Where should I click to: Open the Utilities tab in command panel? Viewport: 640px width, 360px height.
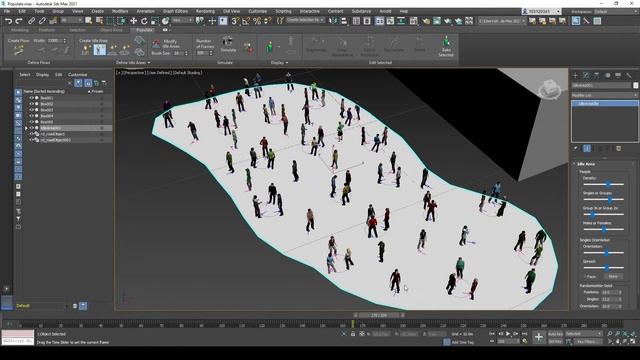629,76
